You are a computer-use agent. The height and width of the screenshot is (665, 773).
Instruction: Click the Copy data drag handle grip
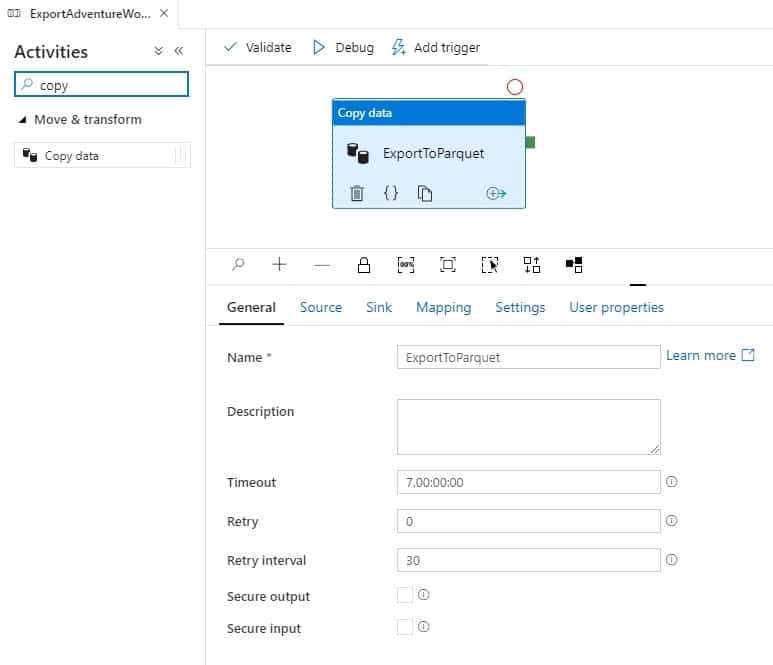(x=181, y=155)
